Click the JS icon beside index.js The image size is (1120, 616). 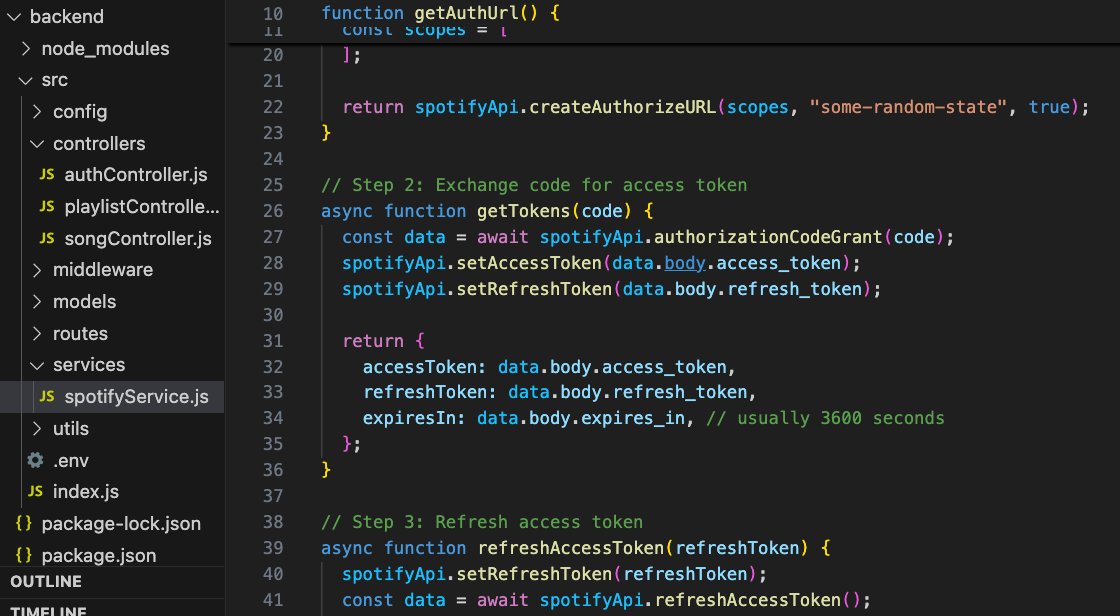(36, 492)
